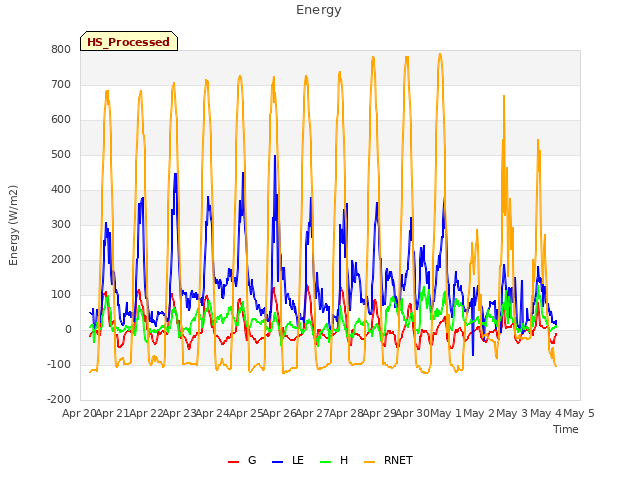Click the orange RNET legend color marker
This screenshot has height=480, width=640.
(x=369, y=462)
